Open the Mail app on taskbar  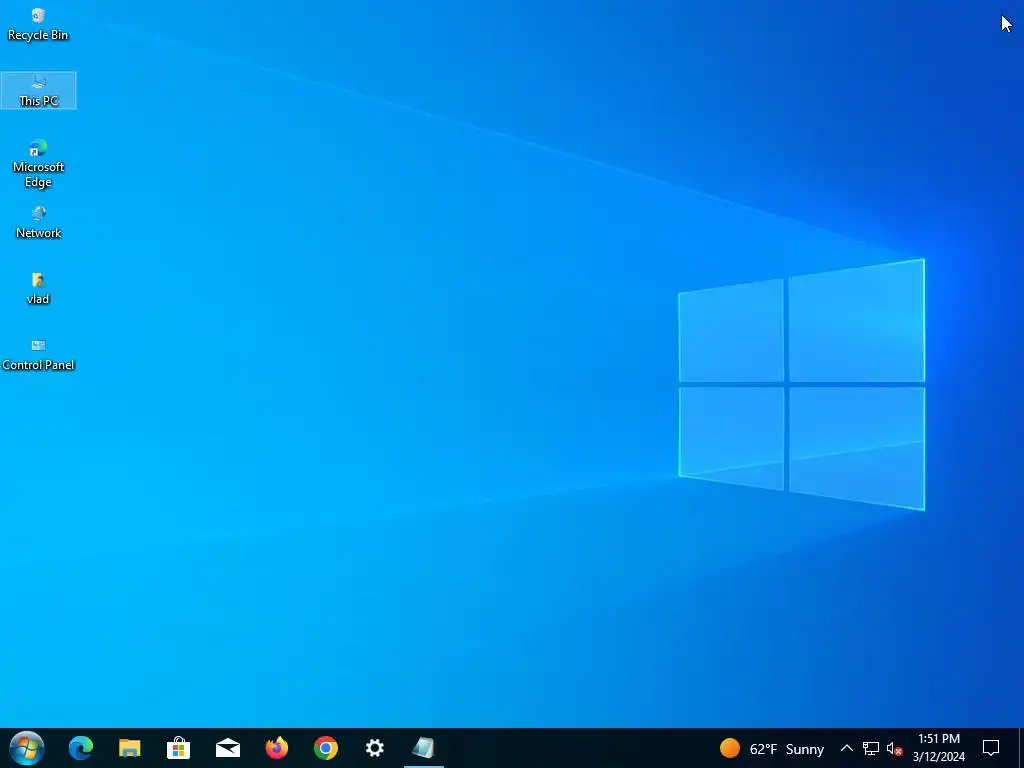click(228, 748)
